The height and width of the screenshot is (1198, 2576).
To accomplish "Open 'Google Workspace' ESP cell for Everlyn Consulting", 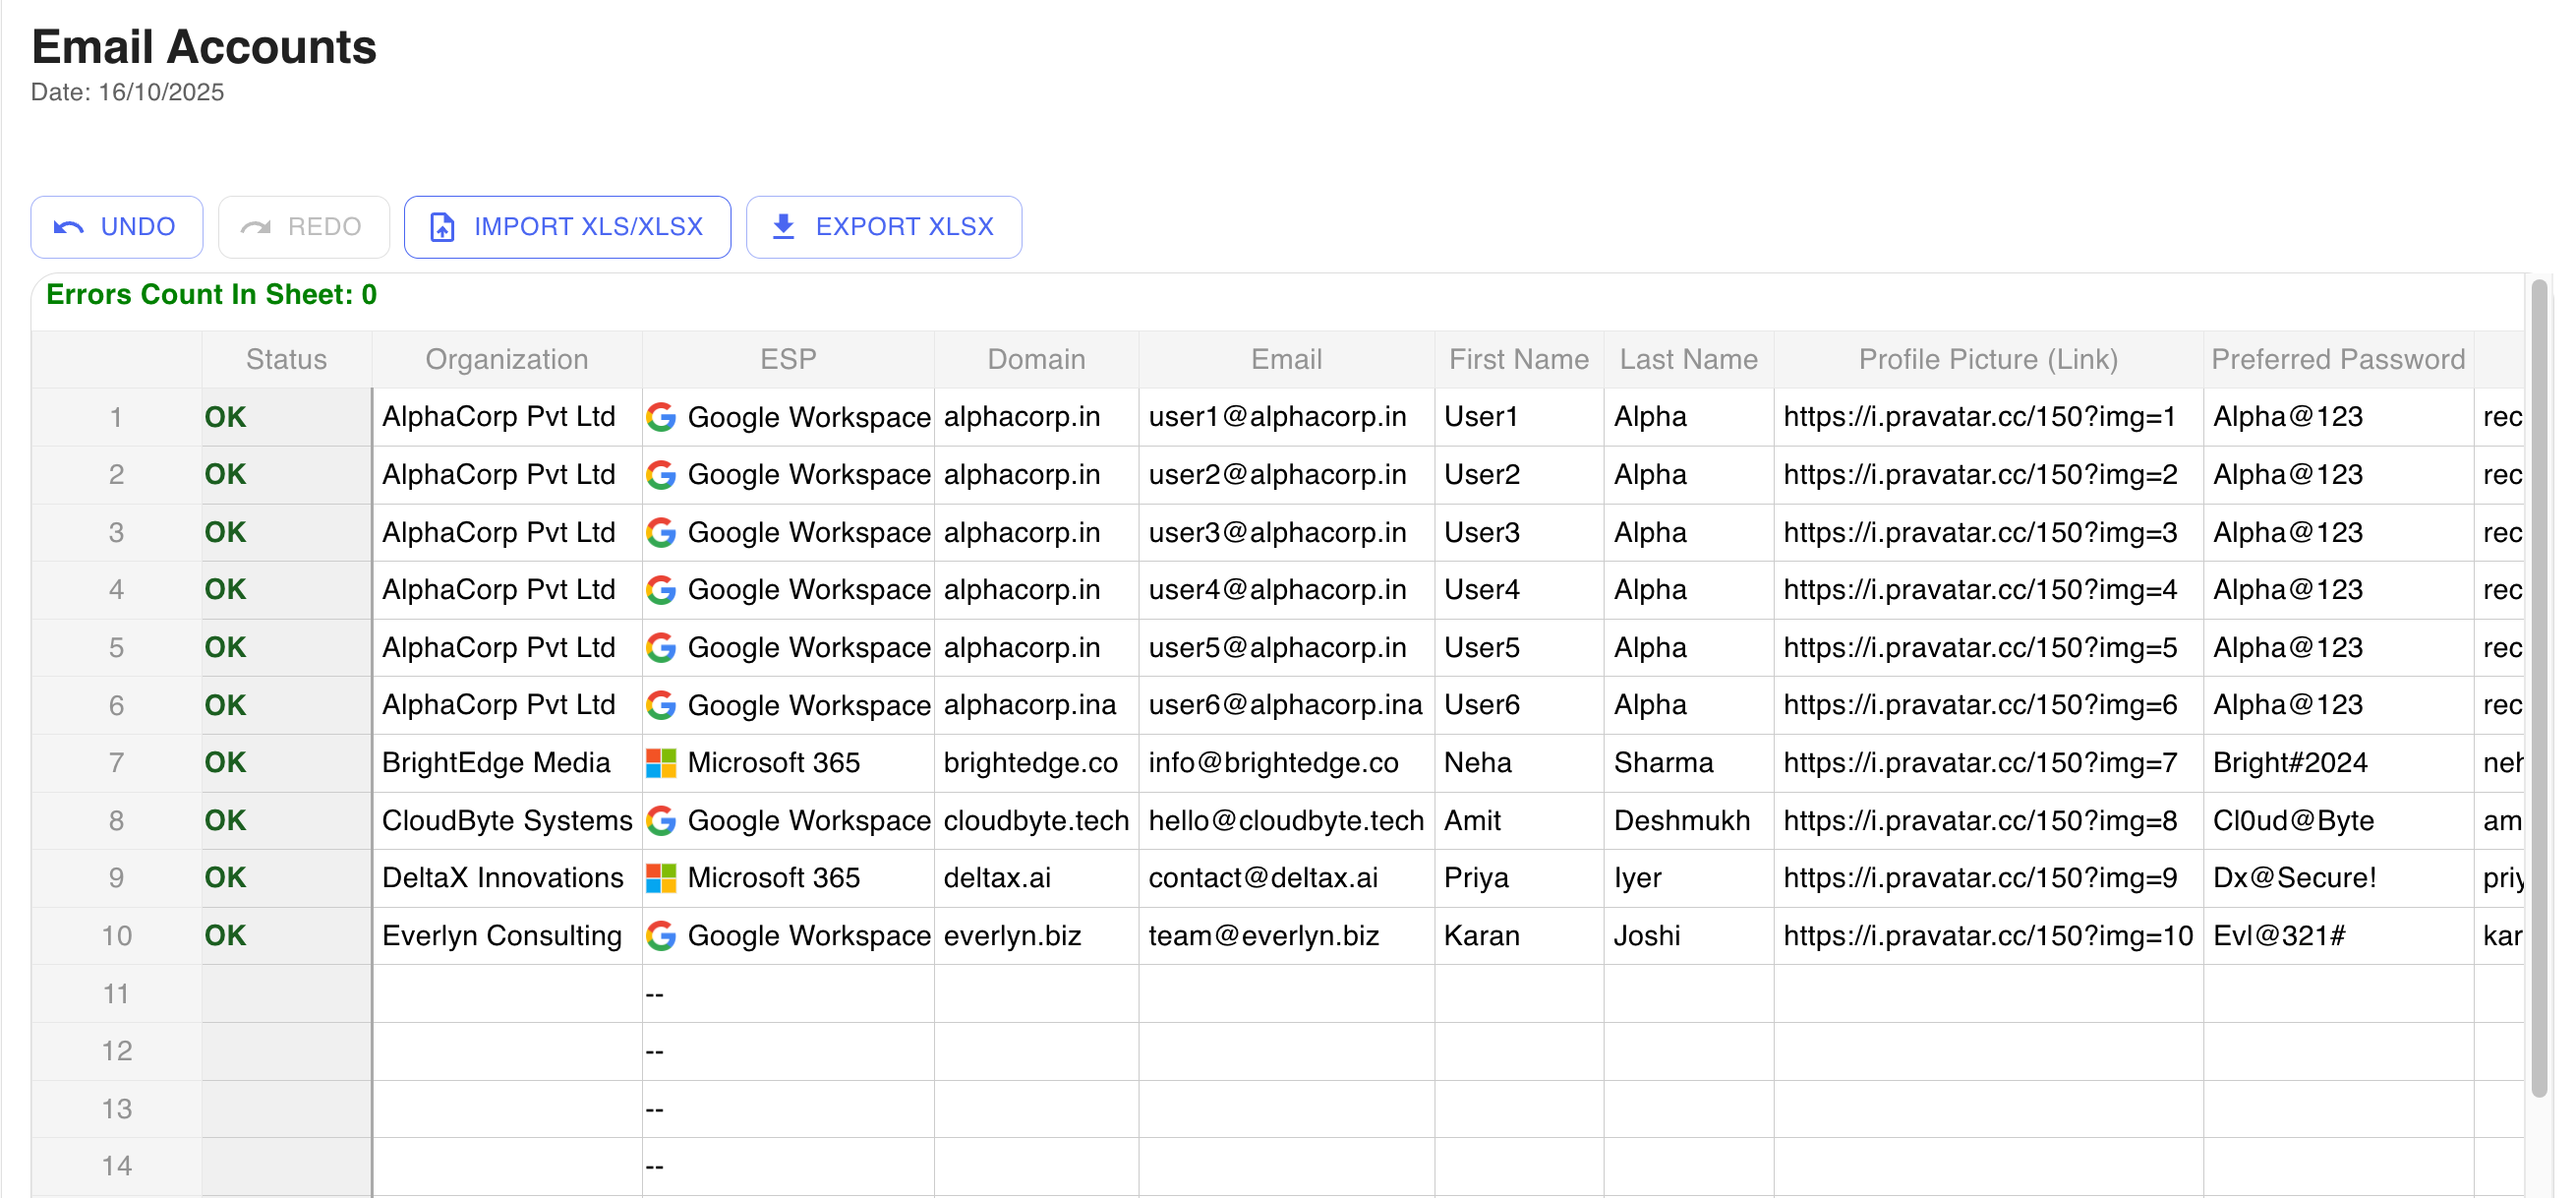I will (788, 936).
